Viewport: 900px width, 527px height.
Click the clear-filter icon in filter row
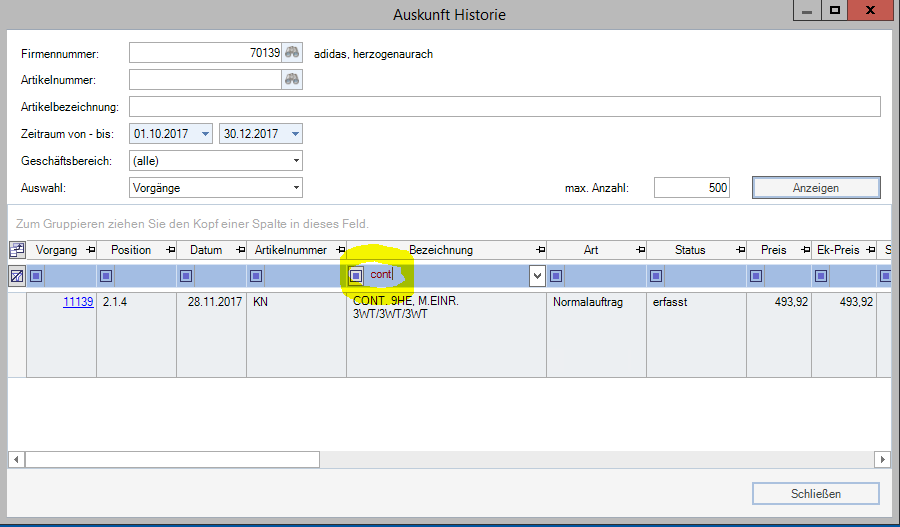click(x=17, y=276)
